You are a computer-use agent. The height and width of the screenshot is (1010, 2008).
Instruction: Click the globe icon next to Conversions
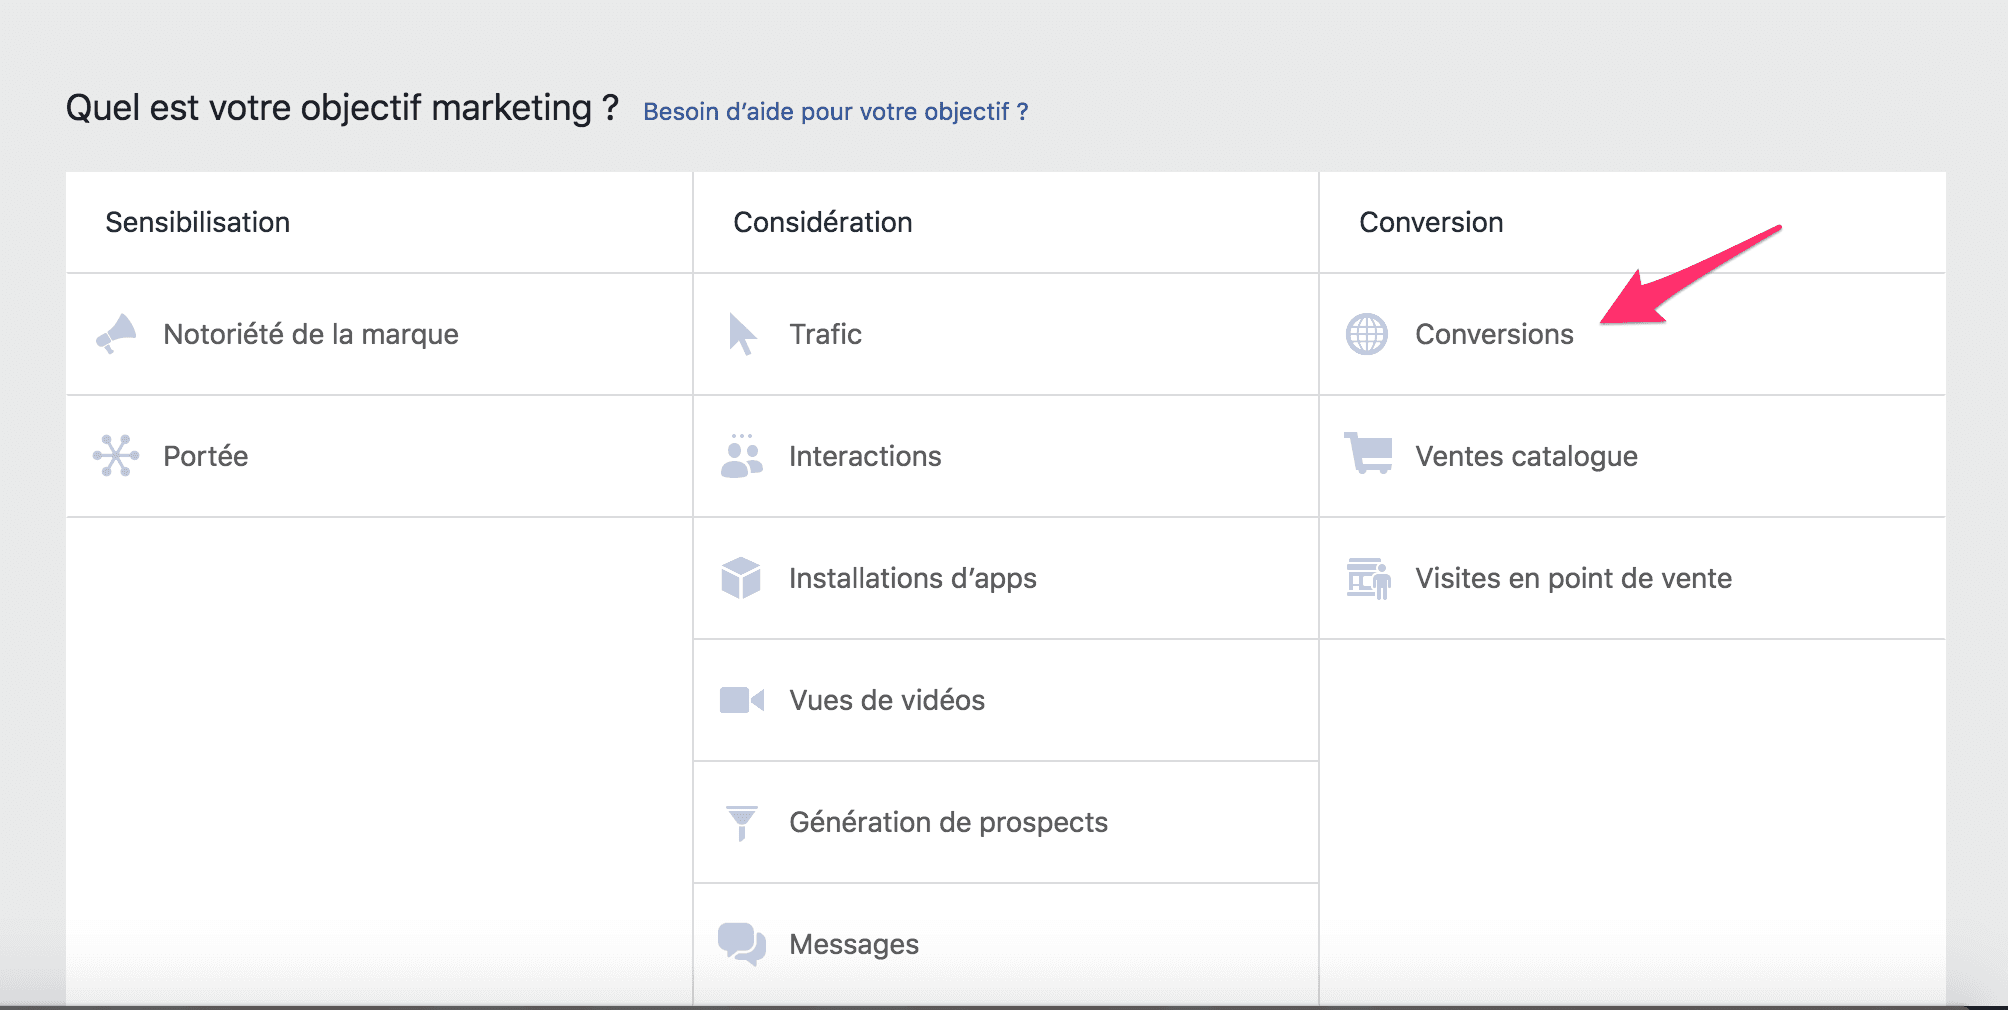click(1367, 334)
